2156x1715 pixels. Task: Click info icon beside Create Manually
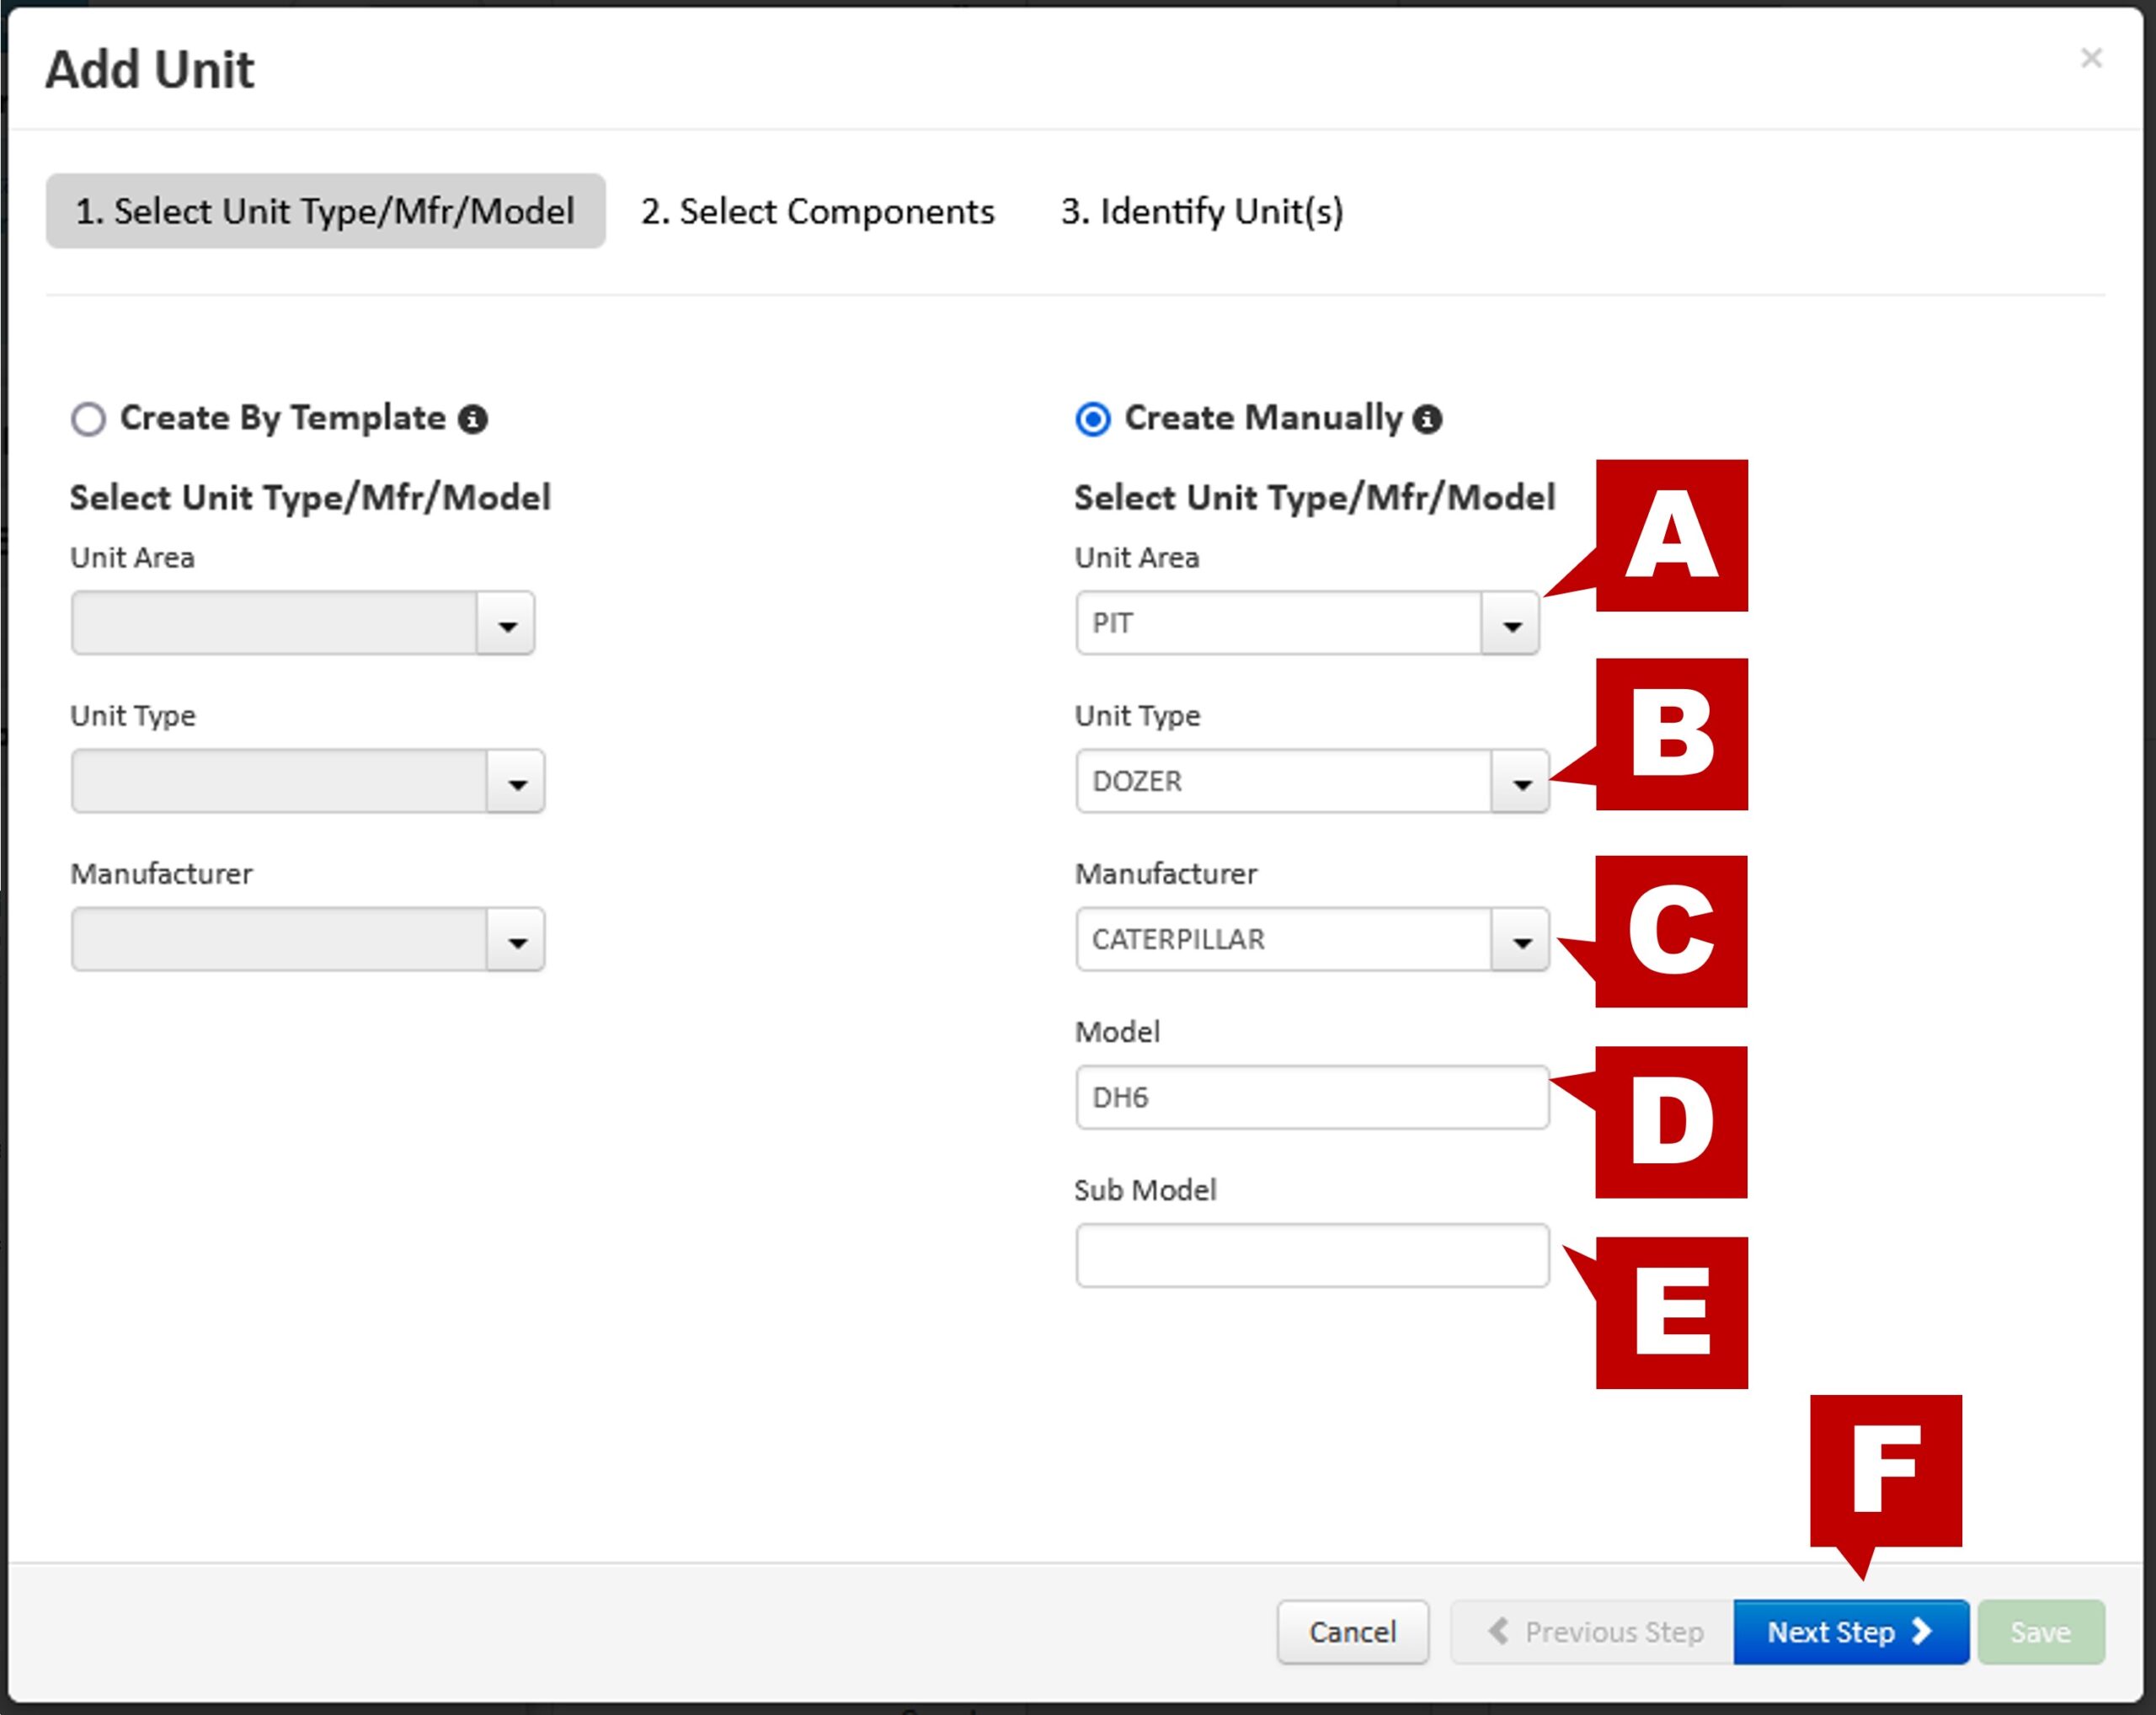tap(1427, 419)
